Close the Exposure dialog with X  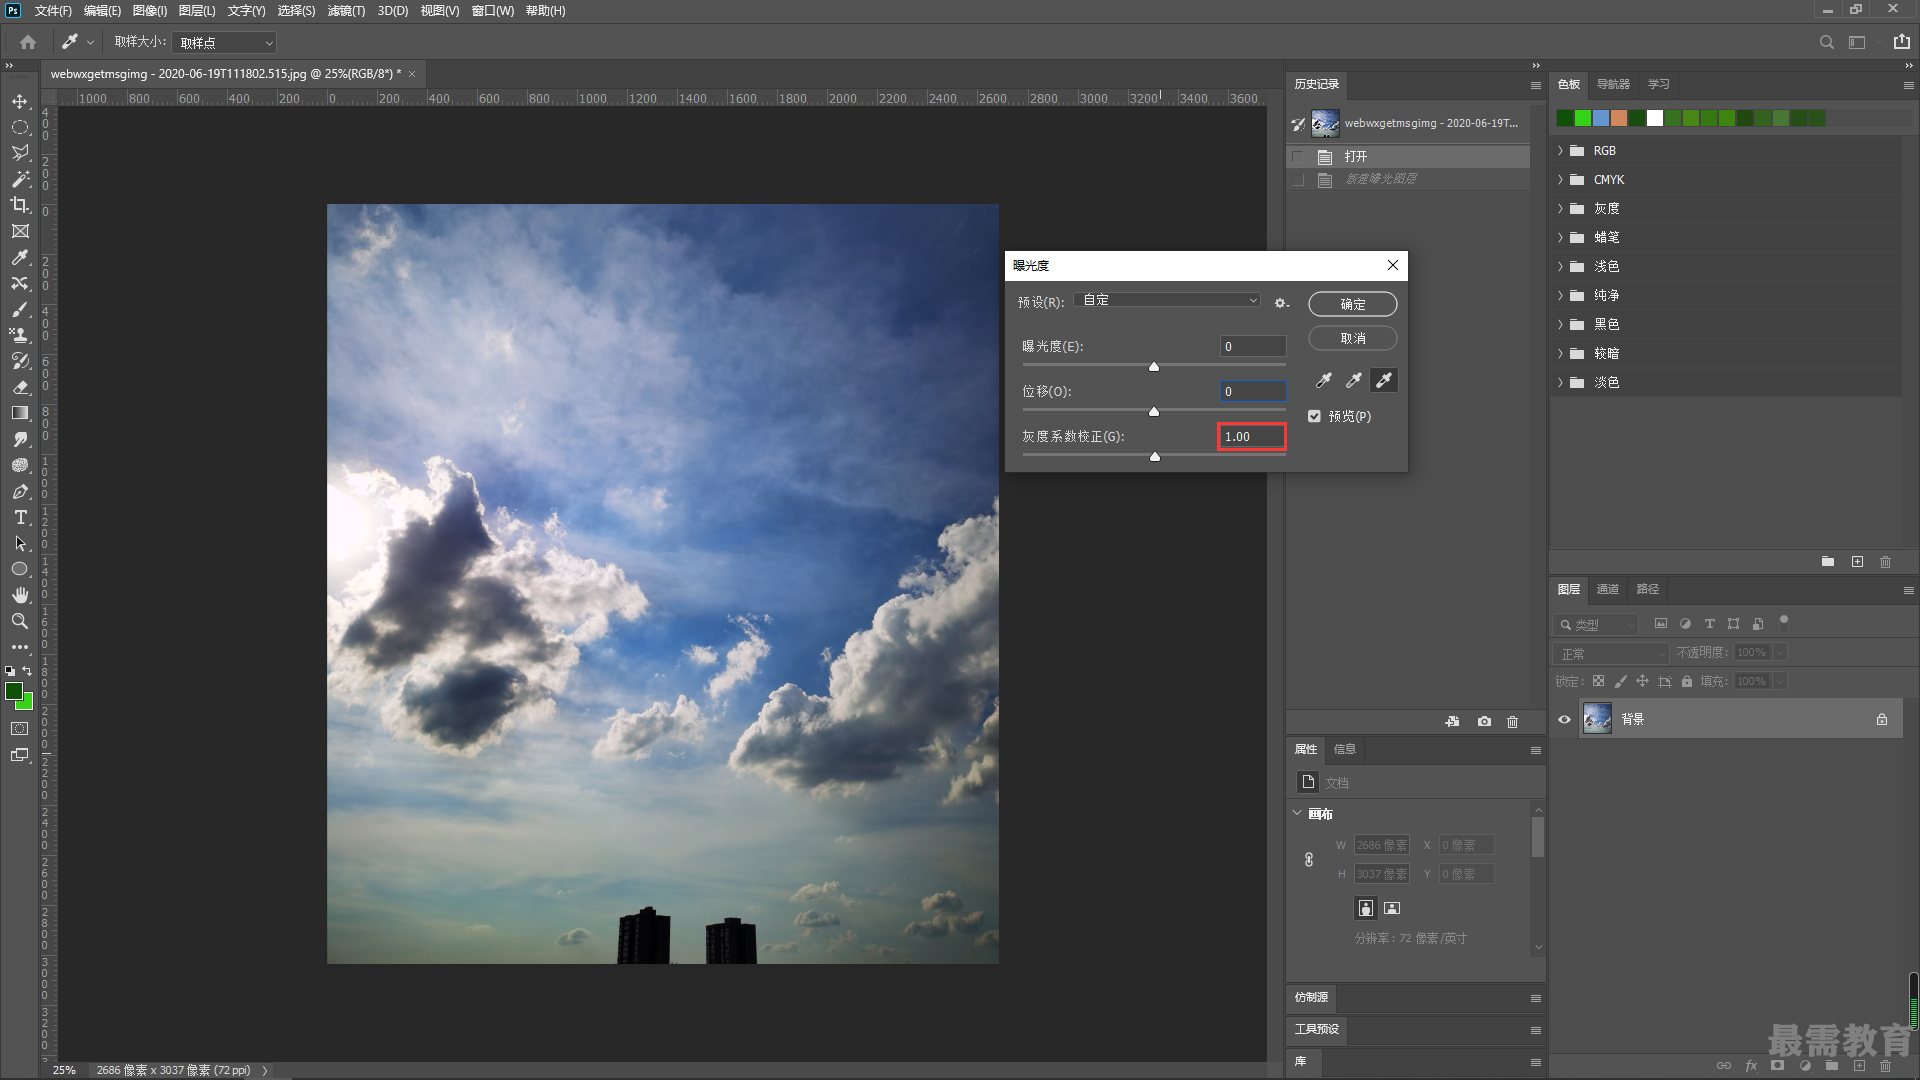point(1393,265)
